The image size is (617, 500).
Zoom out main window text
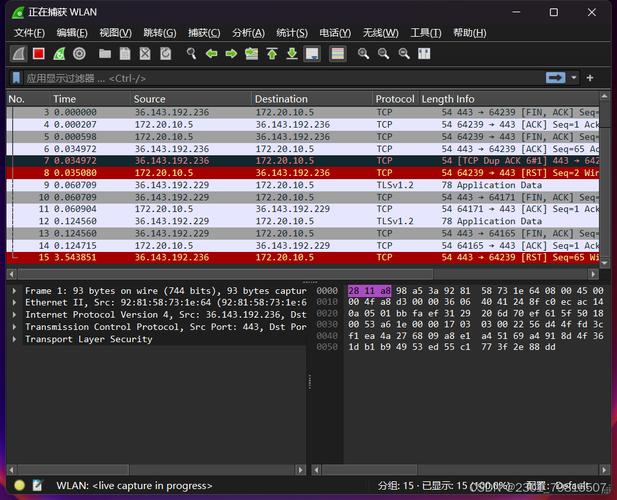coord(383,54)
